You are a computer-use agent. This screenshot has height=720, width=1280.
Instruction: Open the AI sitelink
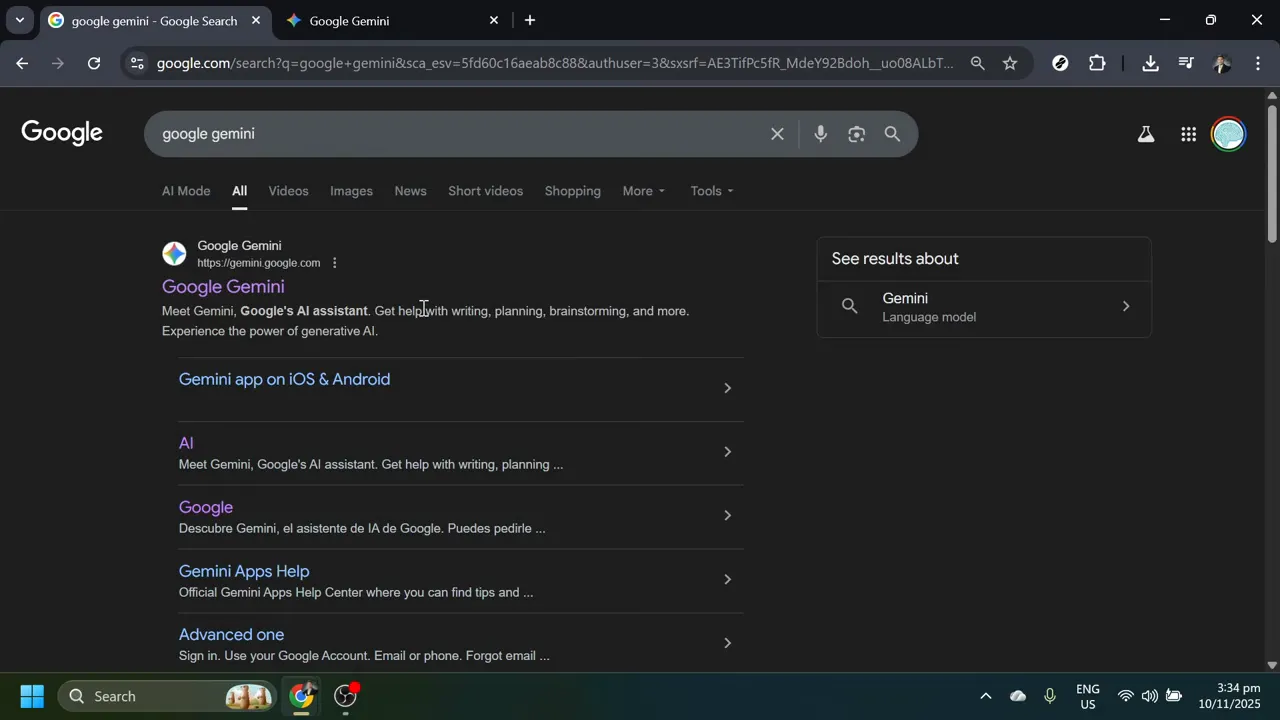coord(186,443)
